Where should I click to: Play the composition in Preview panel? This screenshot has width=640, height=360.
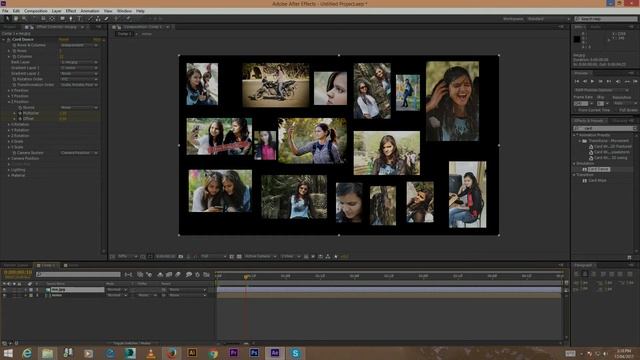[x=592, y=81]
